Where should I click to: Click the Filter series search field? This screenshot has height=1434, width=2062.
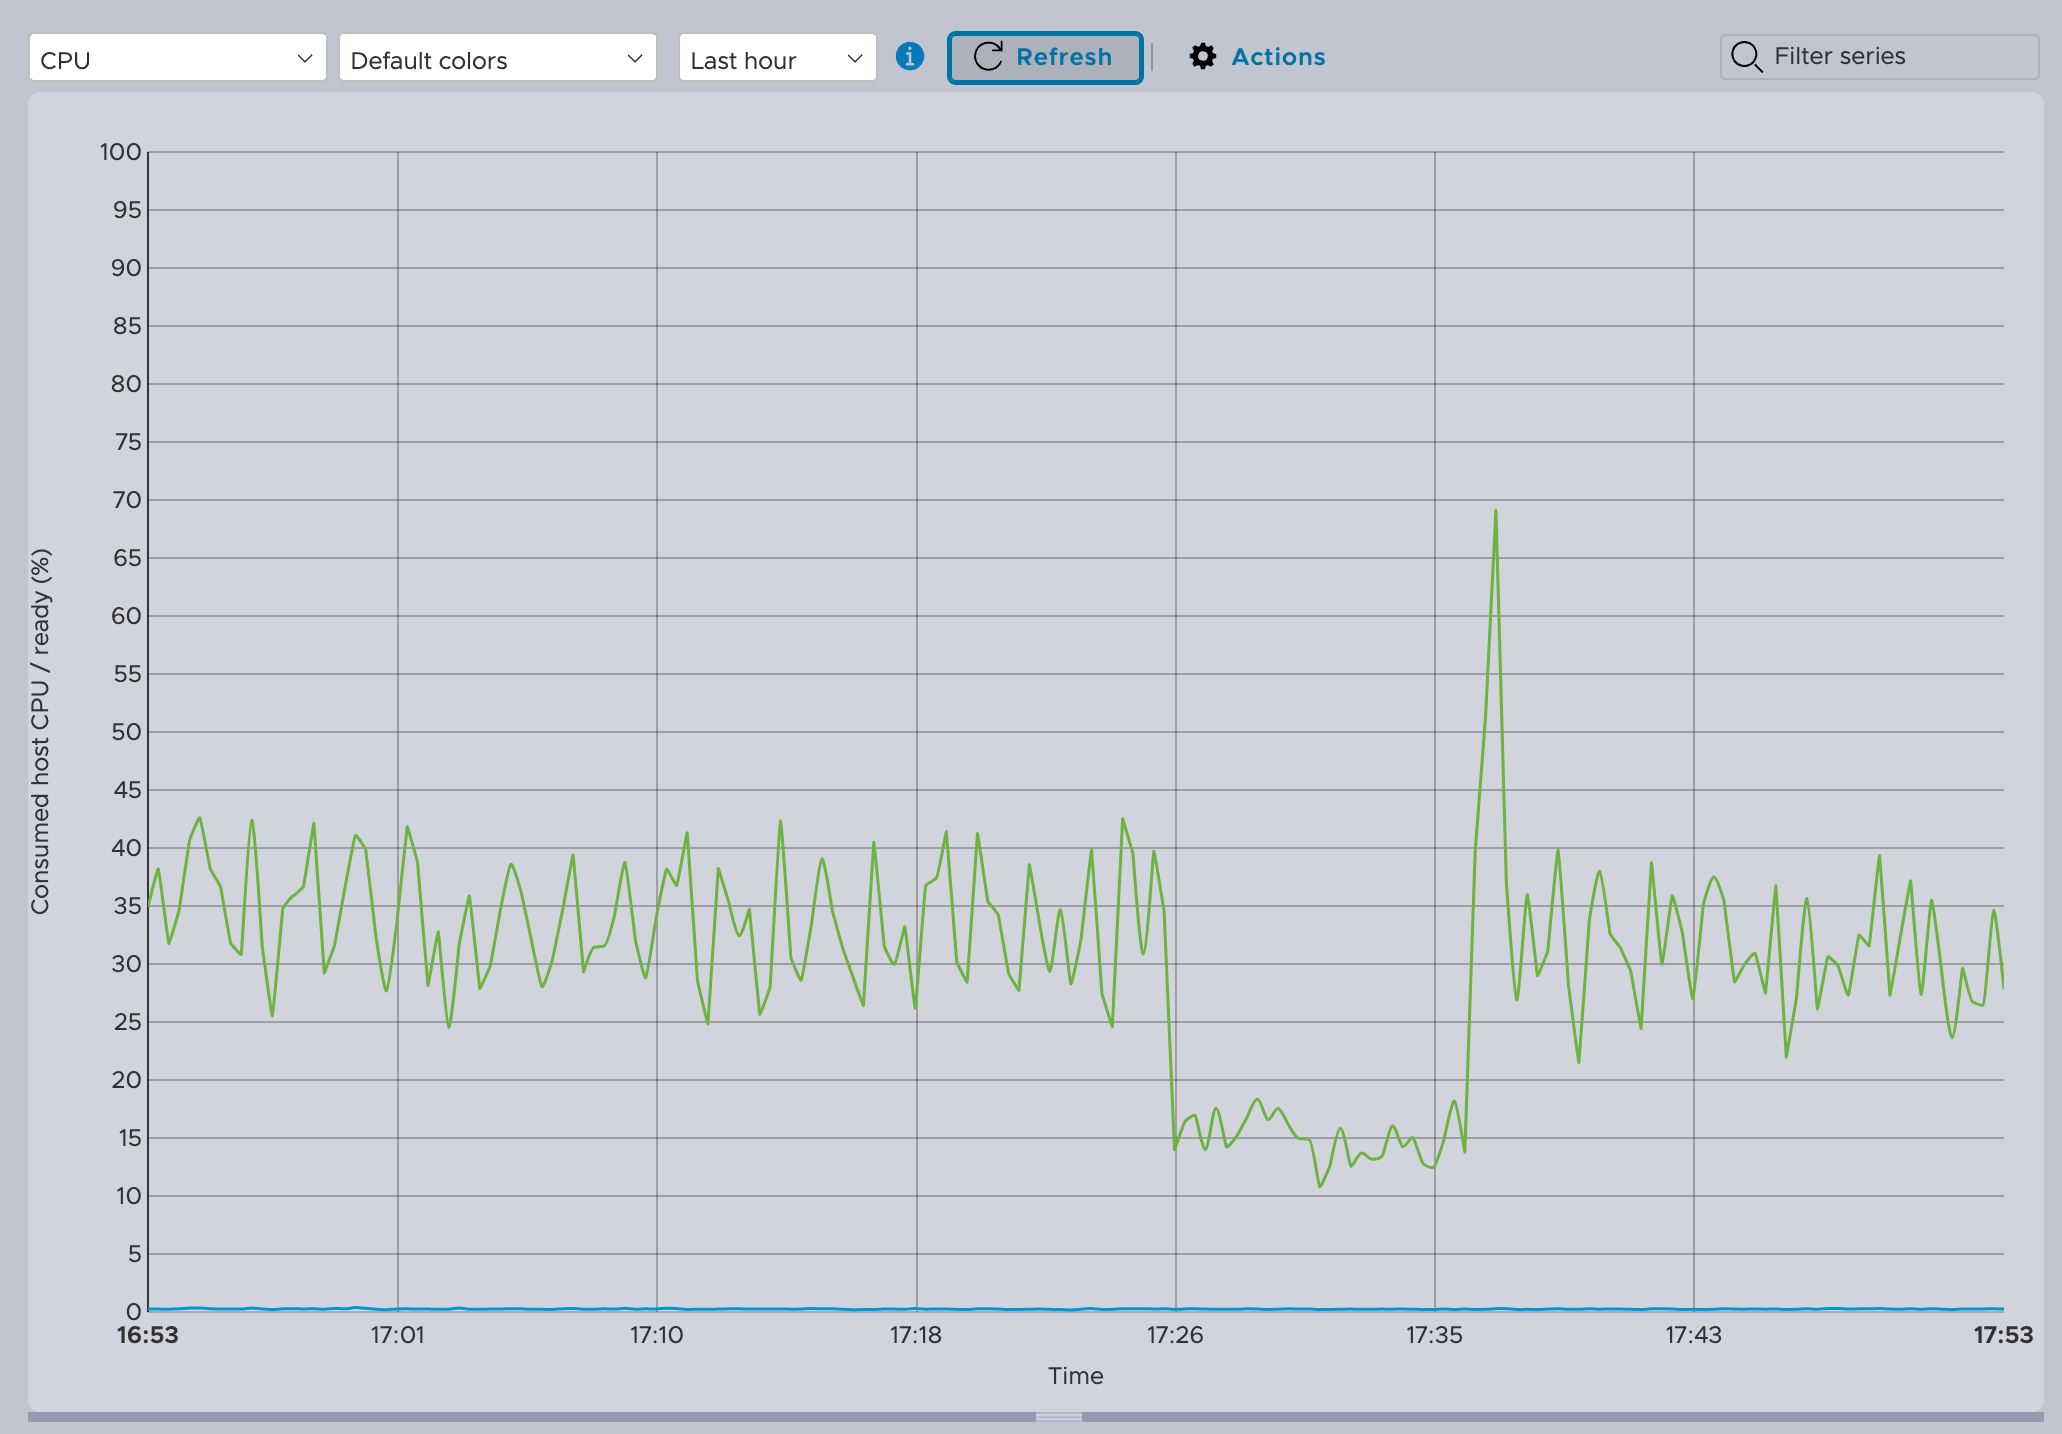pyautogui.click(x=1879, y=57)
